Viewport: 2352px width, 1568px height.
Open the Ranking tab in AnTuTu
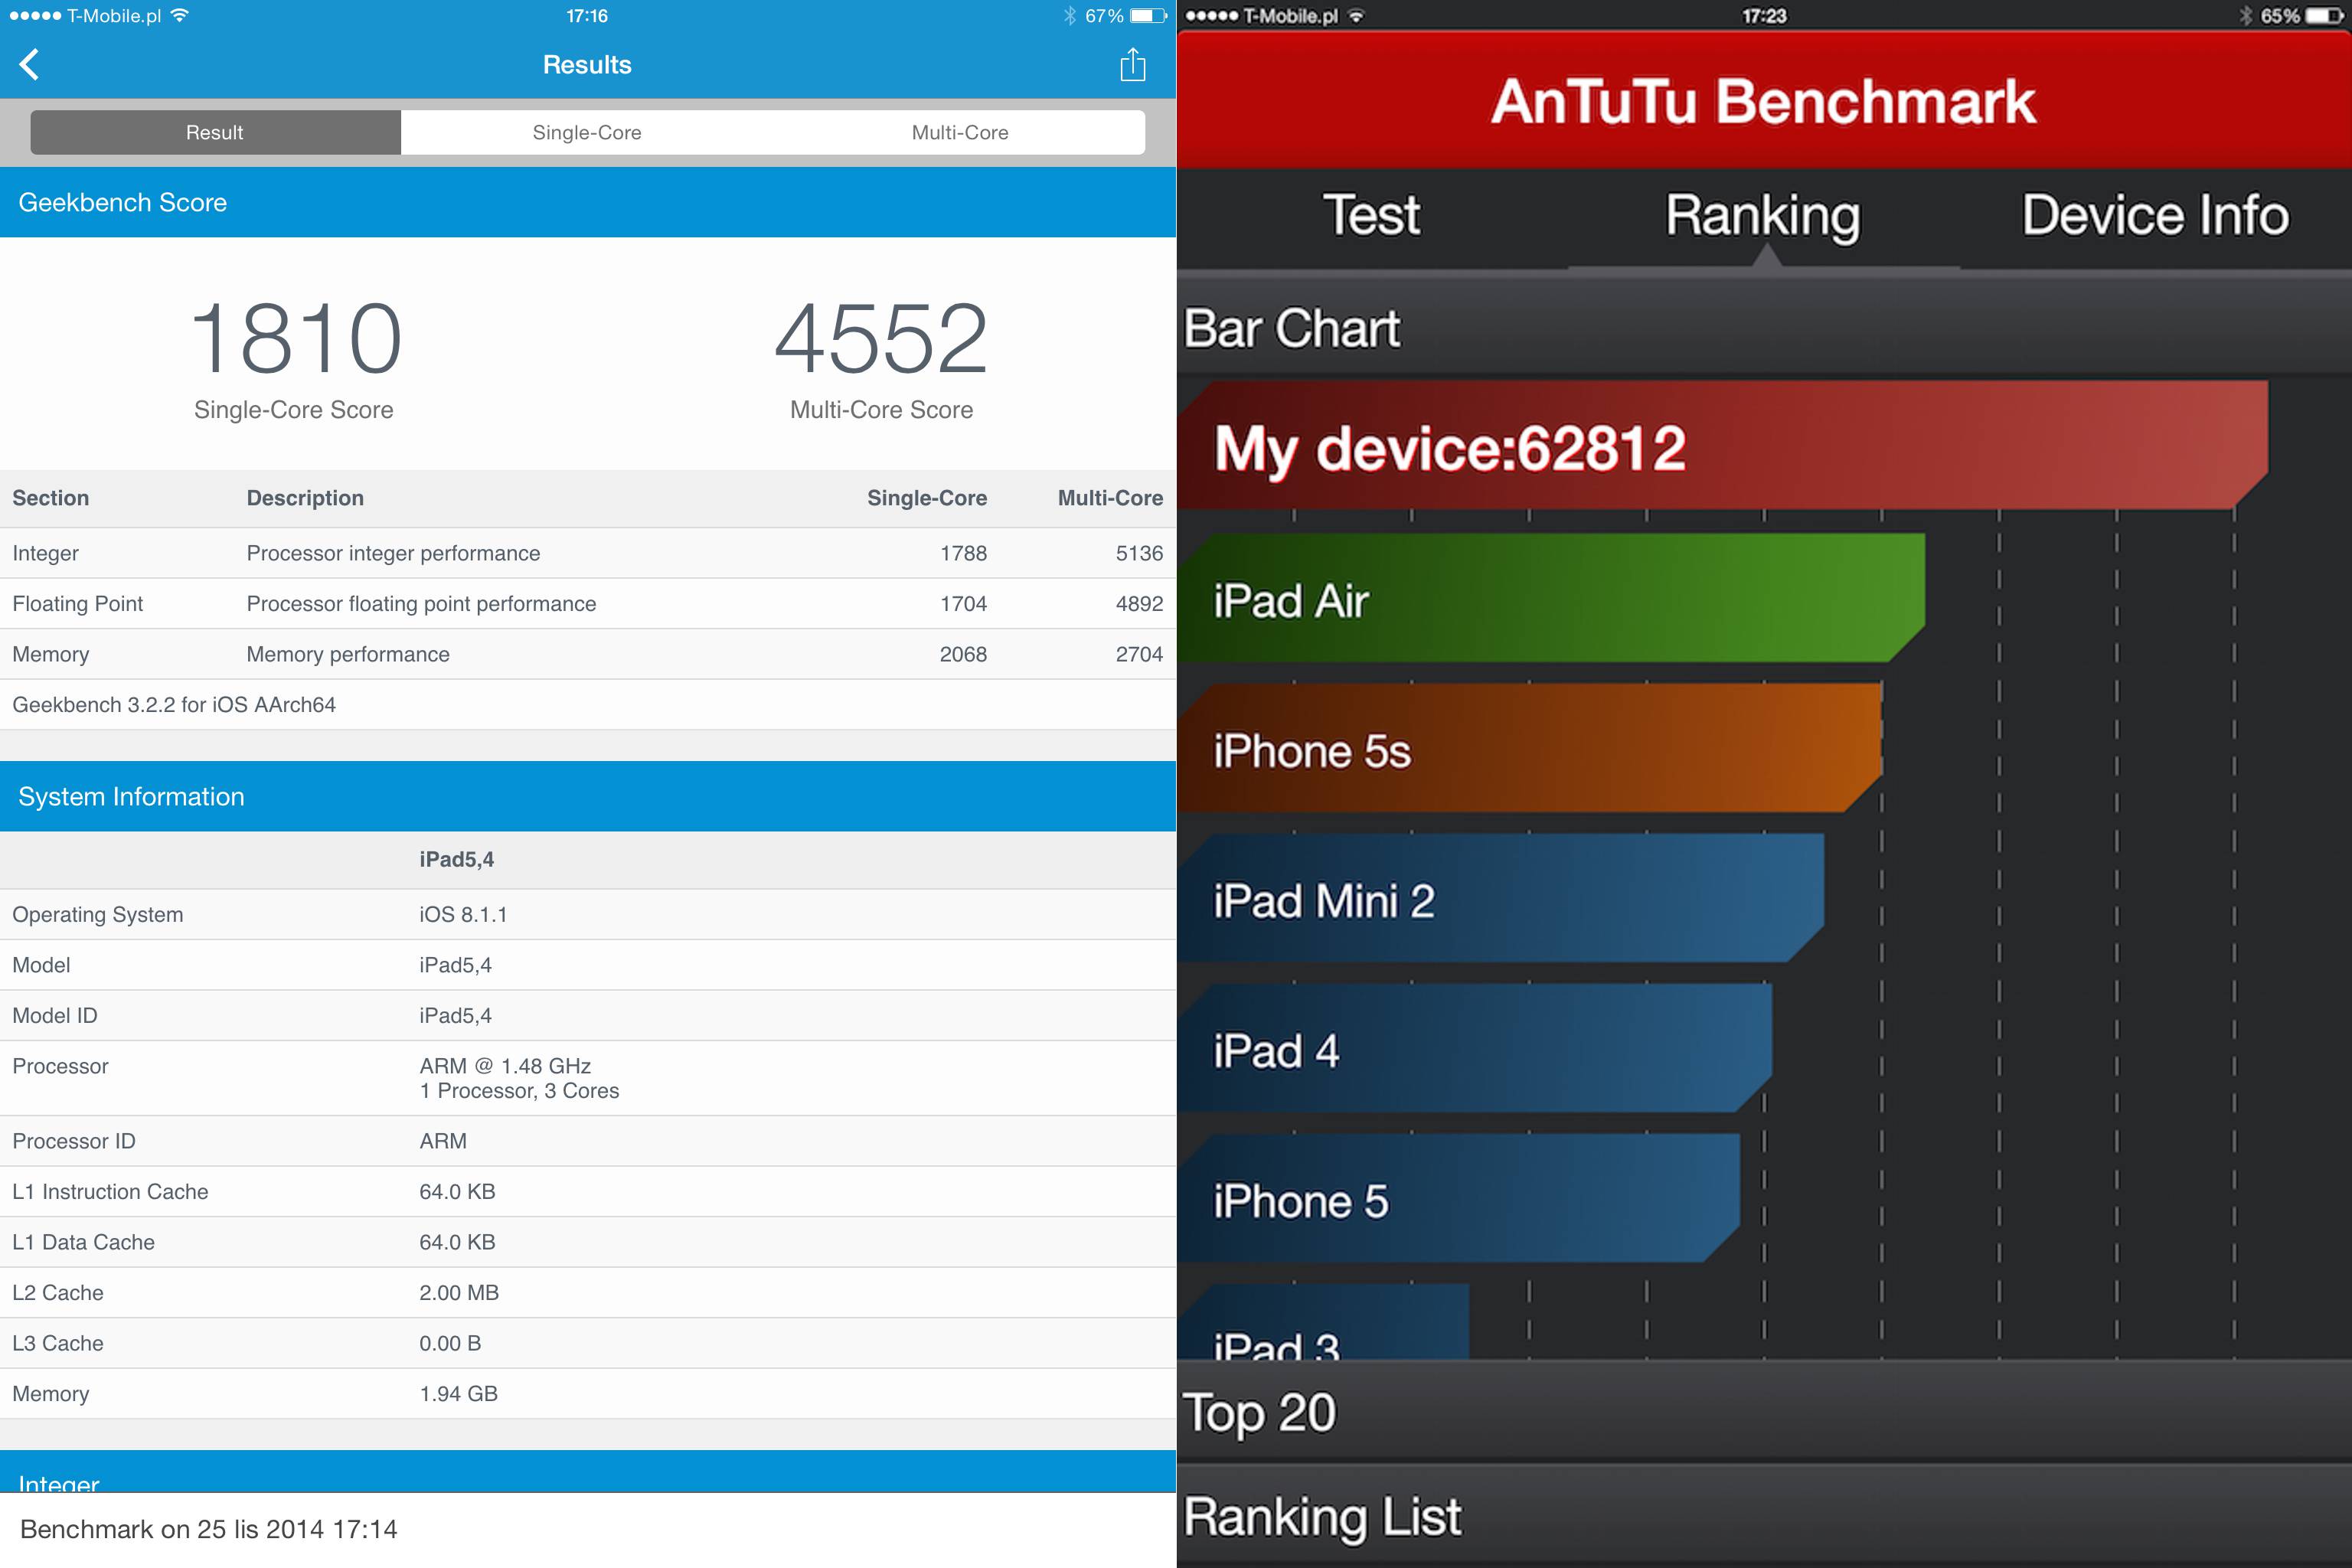(1763, 216)
